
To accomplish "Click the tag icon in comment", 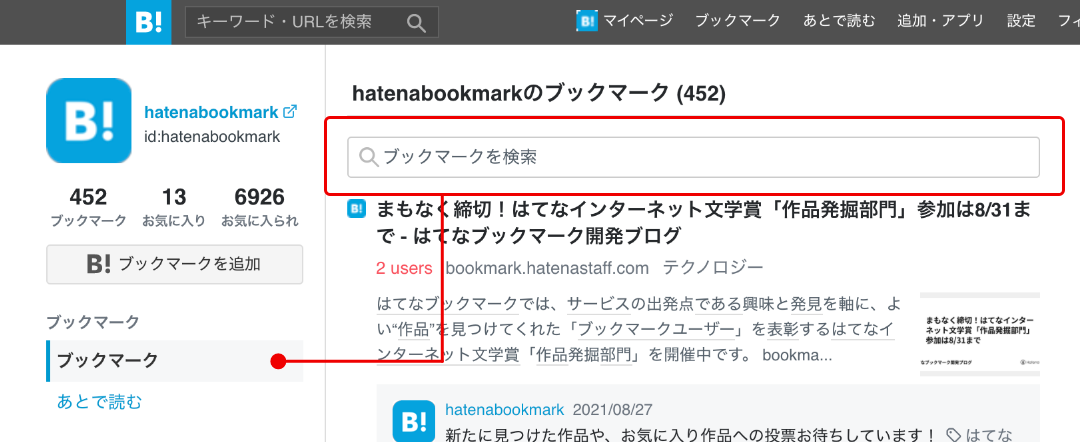I will [x=953, y=434].
